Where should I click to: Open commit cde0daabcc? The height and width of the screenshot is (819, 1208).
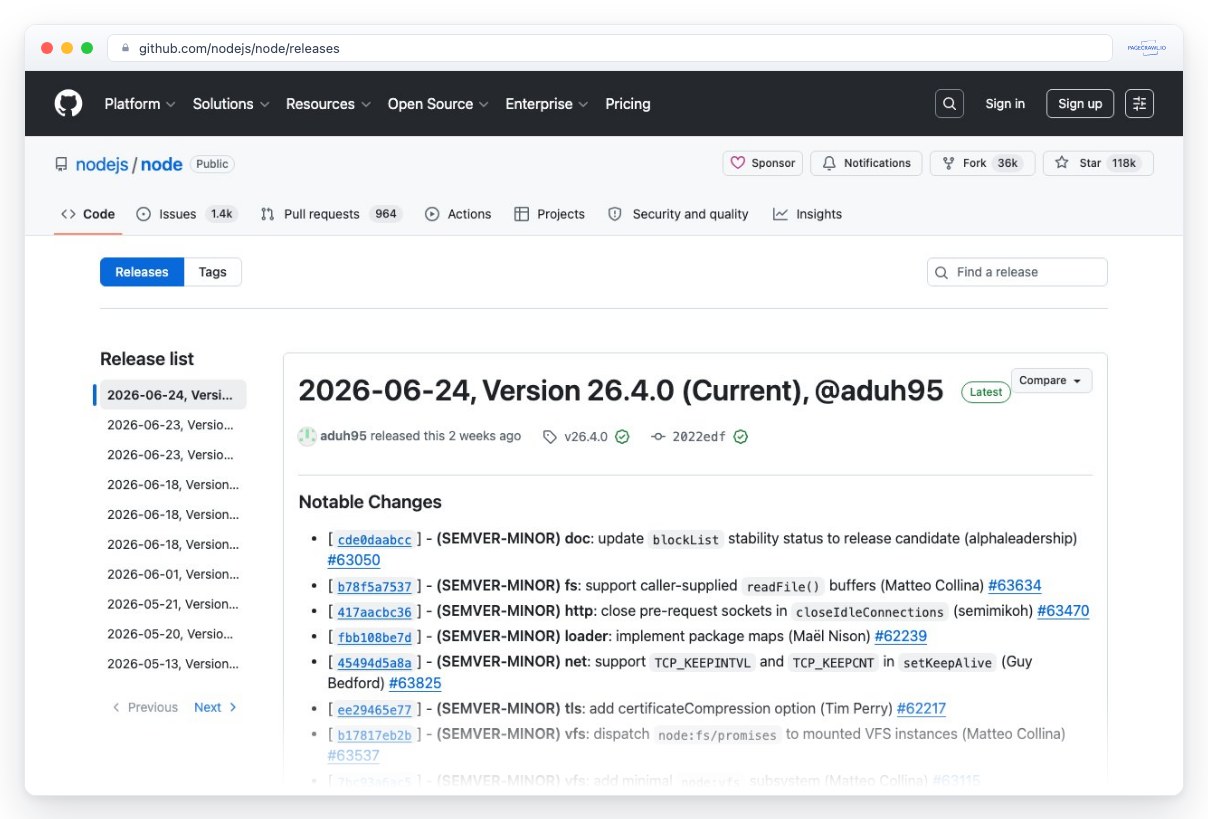click(374, 540)
